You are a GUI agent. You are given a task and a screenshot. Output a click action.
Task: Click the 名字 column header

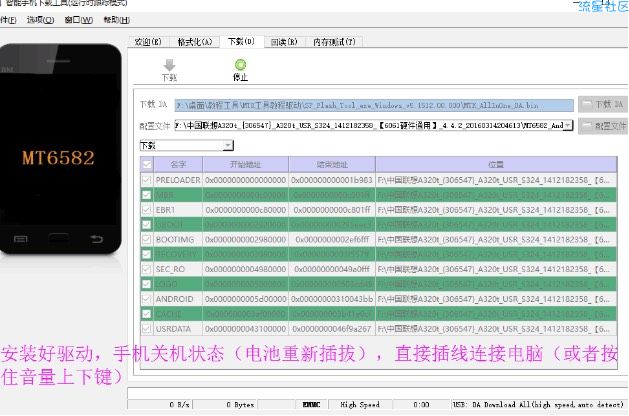pos(178,164)
